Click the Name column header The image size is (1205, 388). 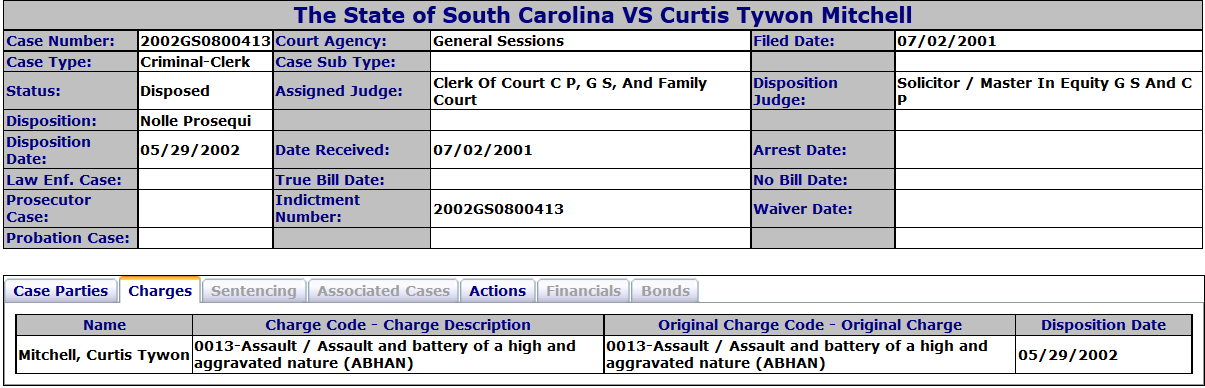coord(105,325)
